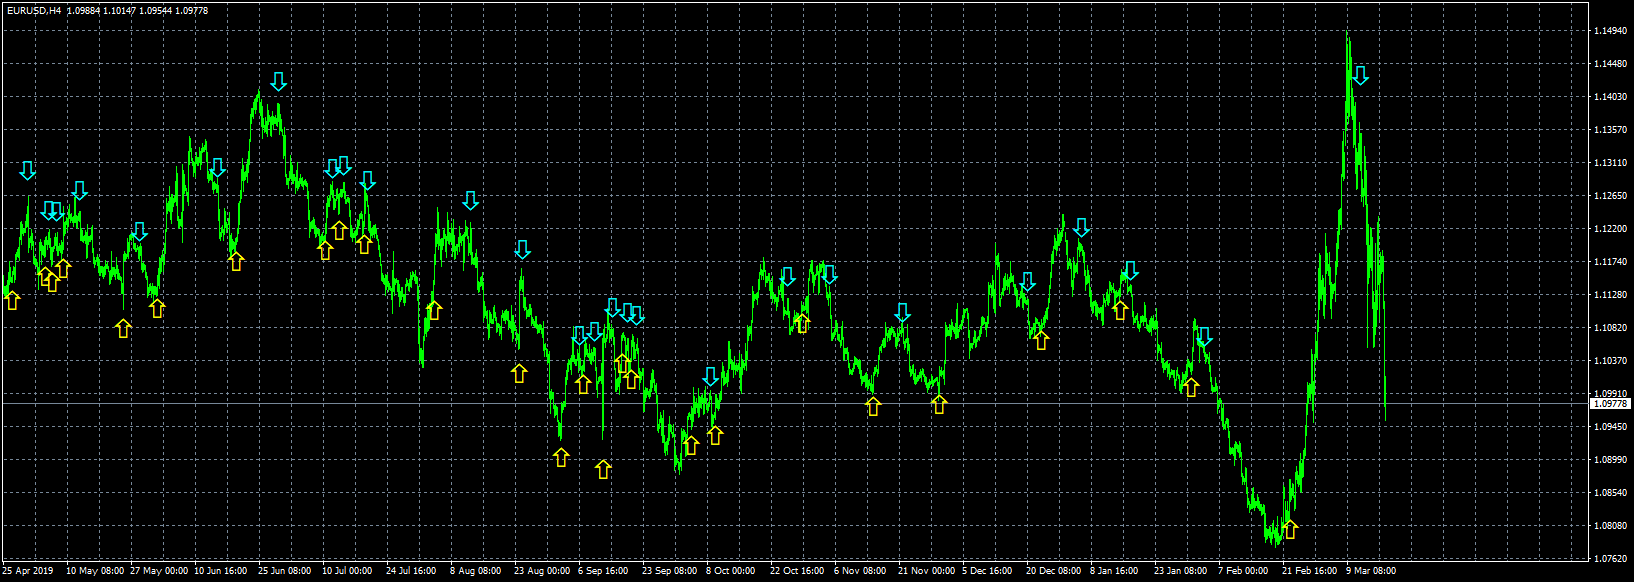Click the 1.08080 price axis label

click(x=1609, y=526)
